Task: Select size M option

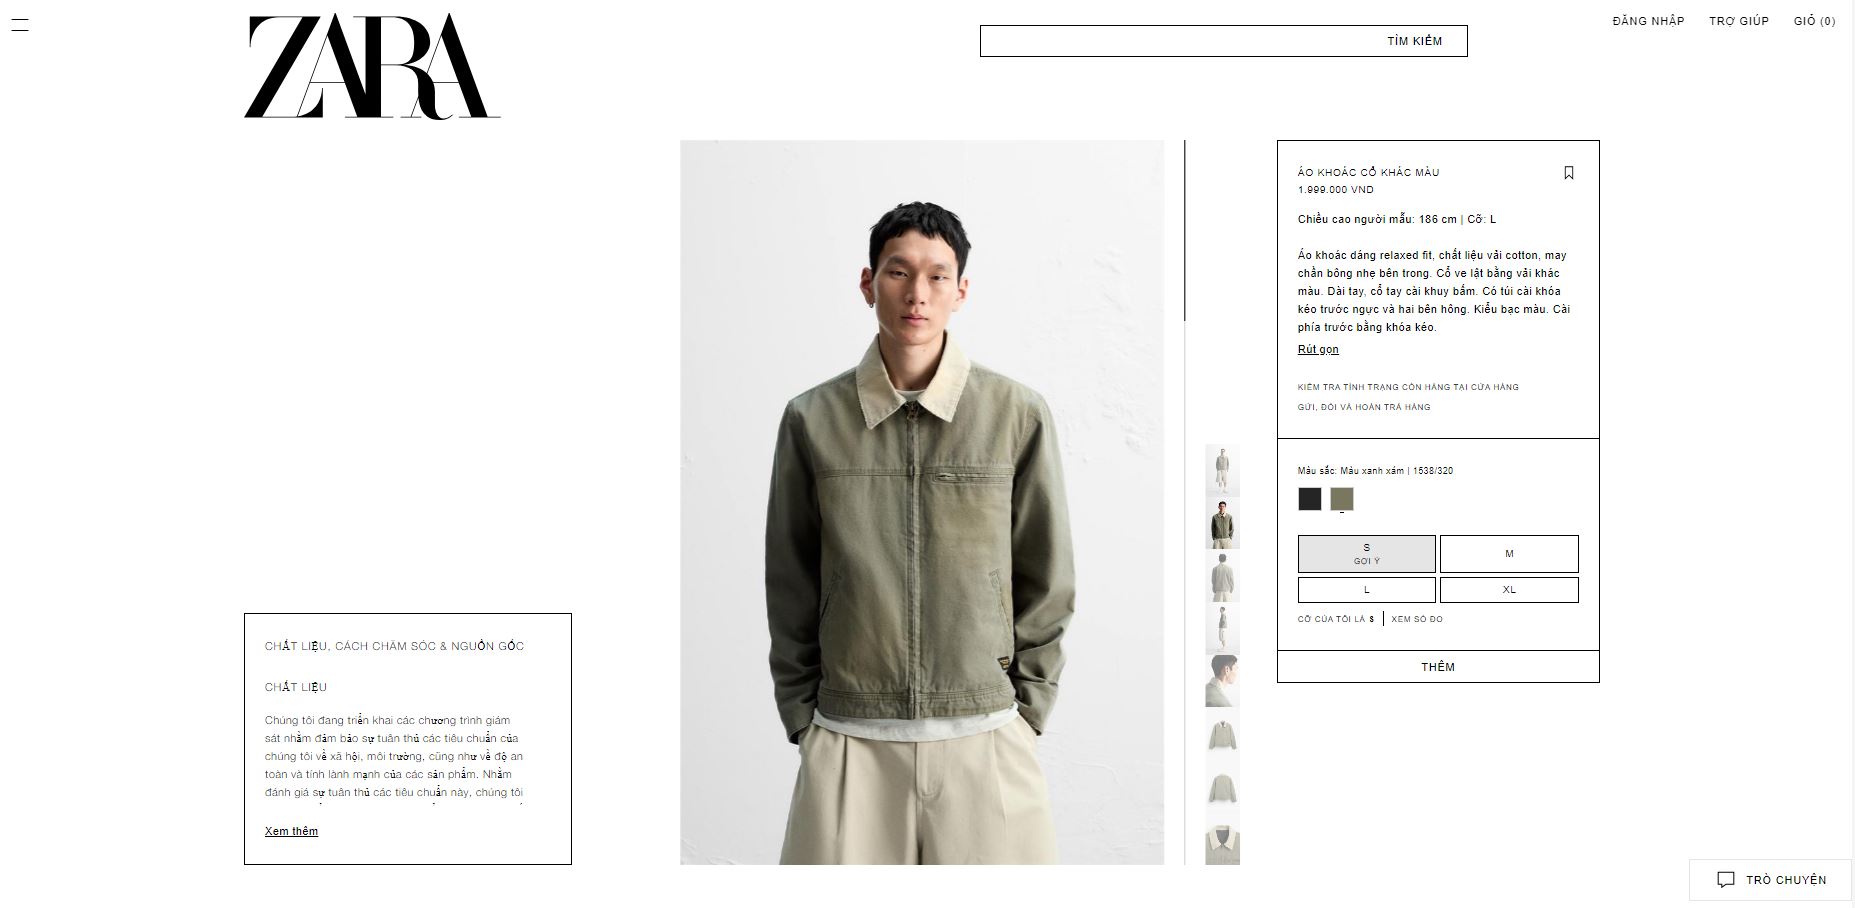Action: 1509,554
